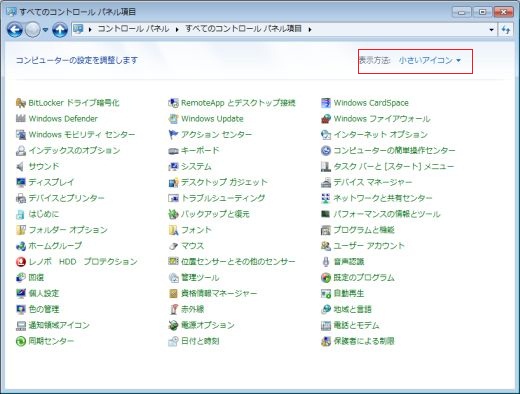Click the up-arrow navigation button
This screenshot has width=520, height=394.
point(60,30)
